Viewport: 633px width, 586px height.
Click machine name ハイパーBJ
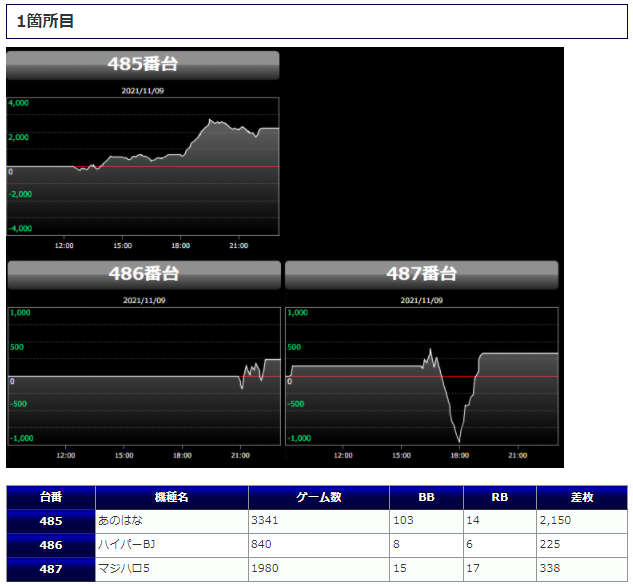(126, 544)
